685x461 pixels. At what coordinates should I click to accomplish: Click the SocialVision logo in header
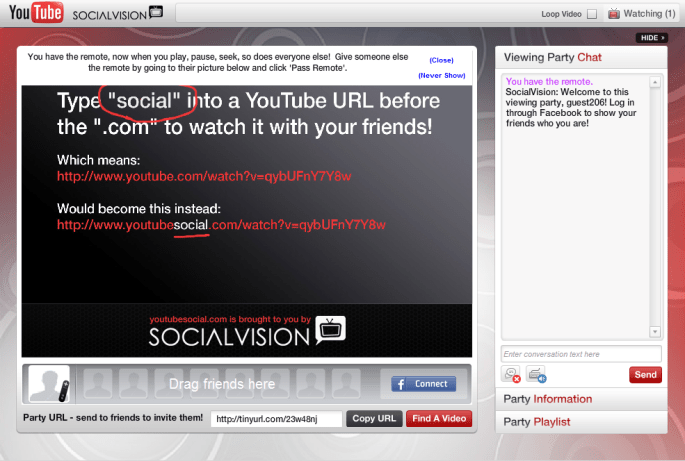point(118,13)
